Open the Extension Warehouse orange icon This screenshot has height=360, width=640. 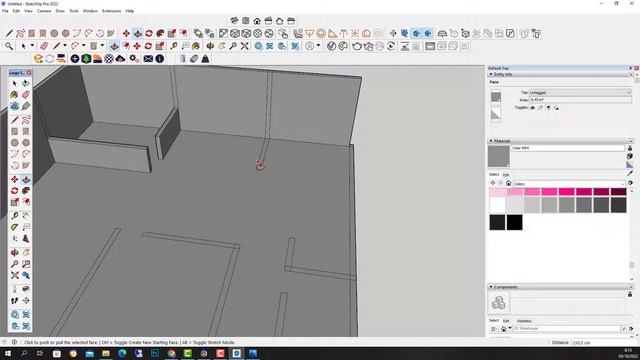[38, 59]
